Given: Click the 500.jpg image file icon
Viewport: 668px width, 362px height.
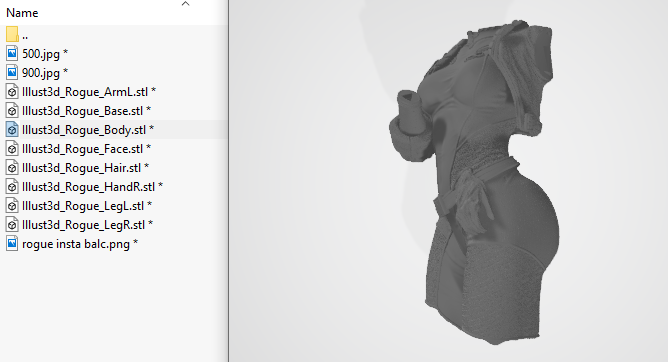Looking at the screenshot, I should pyautogui.click(x=12, y=53).
